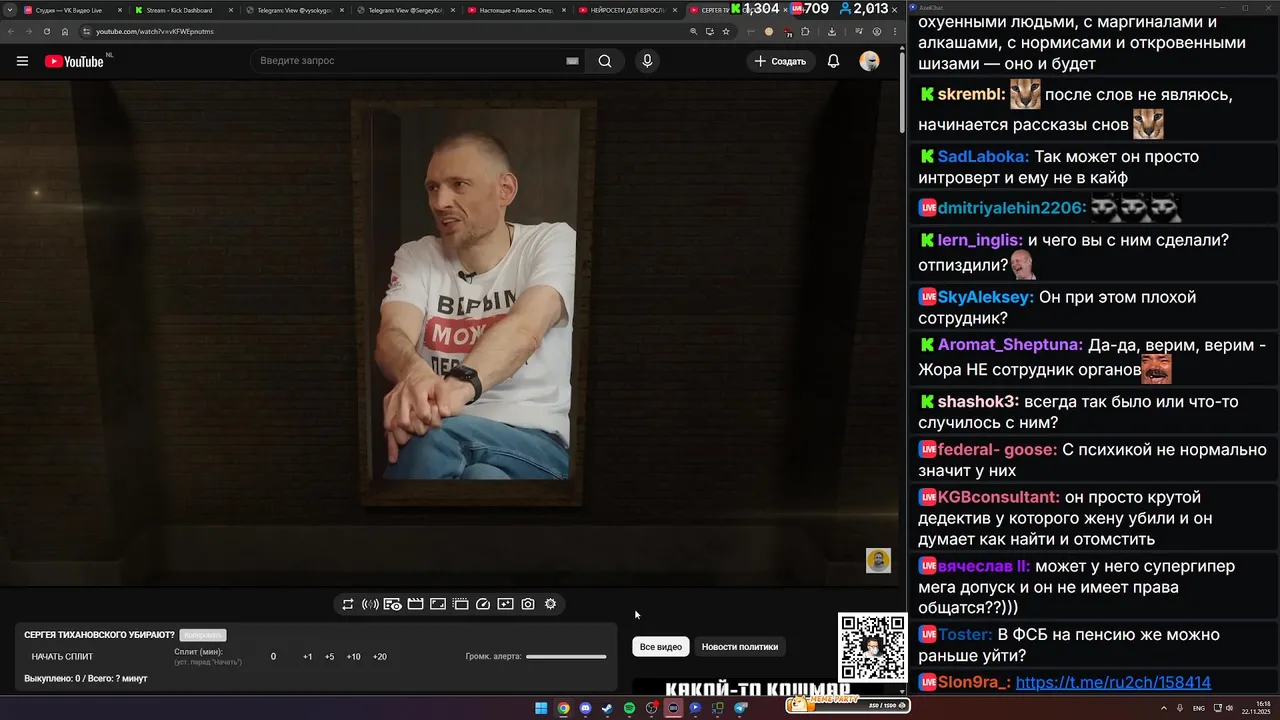1280x720 pixels.
Task: Click НАЧАТЬ СПЛИТ
Action: click(62, 657)
